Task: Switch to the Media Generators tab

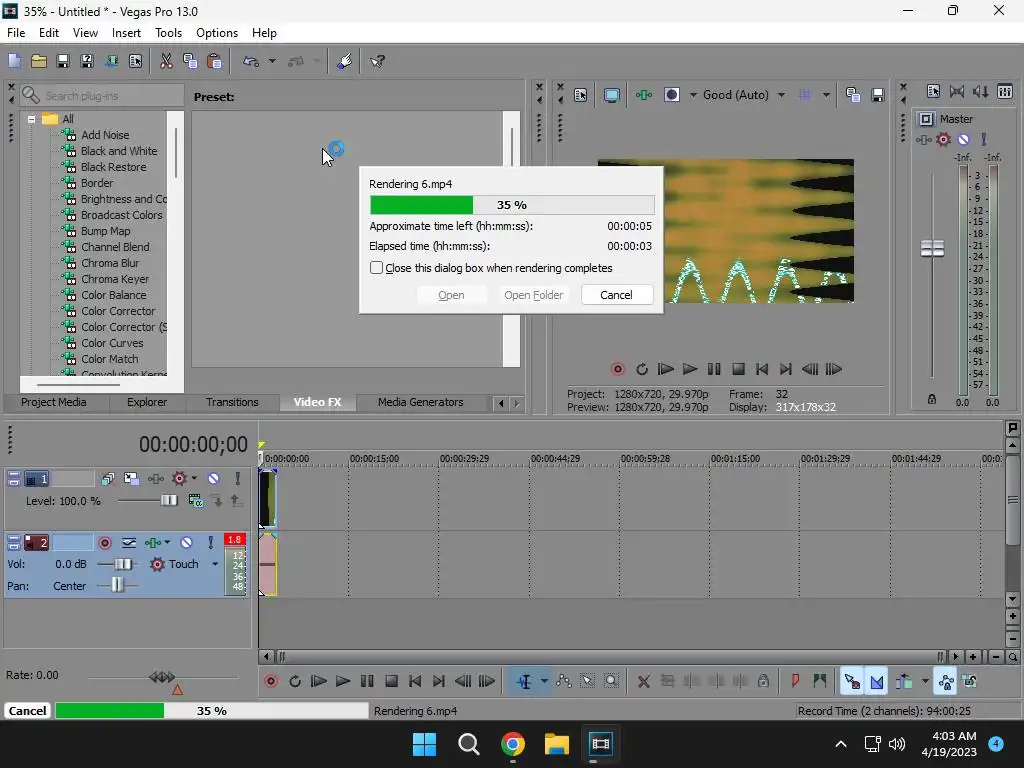Action: pyautogui.click(x=421, y=402)
